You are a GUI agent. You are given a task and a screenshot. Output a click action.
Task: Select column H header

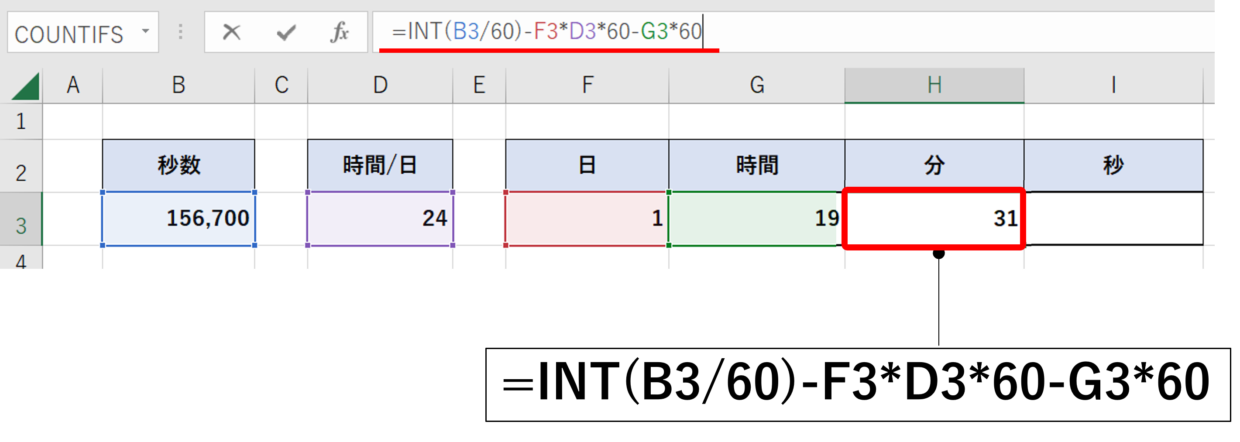[x=934, y=86]
